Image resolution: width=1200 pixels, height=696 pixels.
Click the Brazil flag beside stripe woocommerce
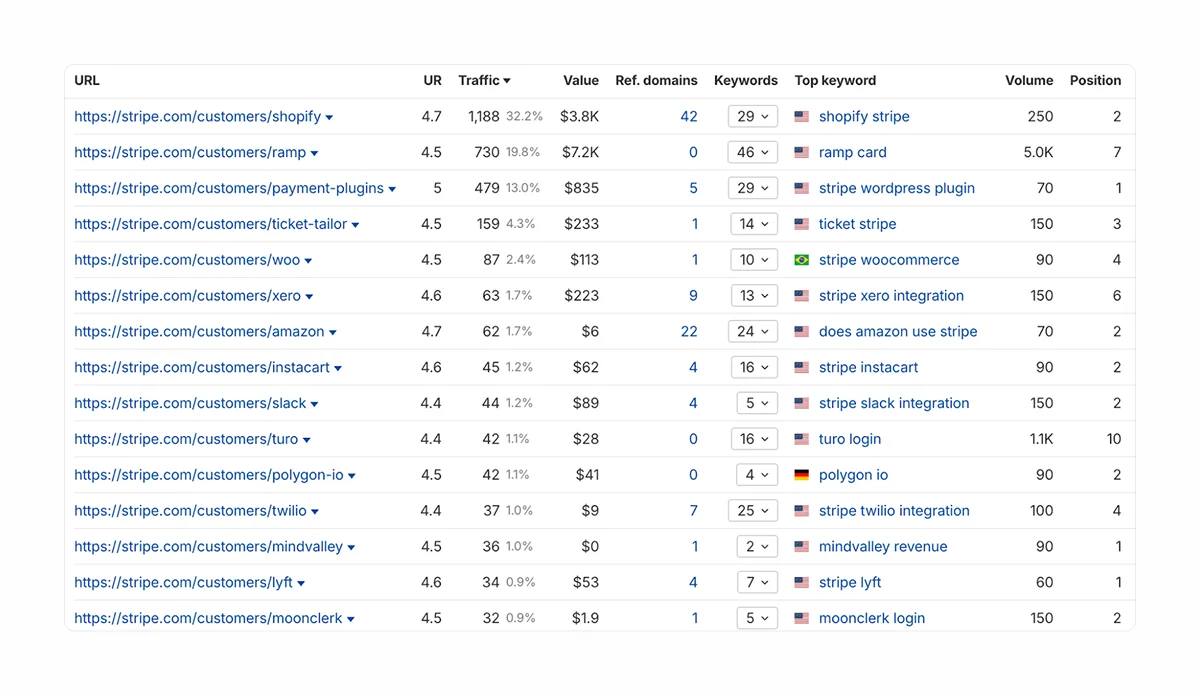[x=801, y=260]
